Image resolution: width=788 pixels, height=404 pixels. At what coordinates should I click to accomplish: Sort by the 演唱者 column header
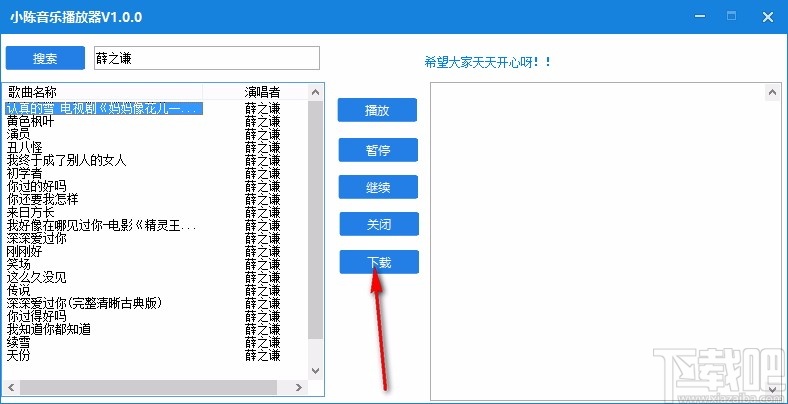point(262,92)
